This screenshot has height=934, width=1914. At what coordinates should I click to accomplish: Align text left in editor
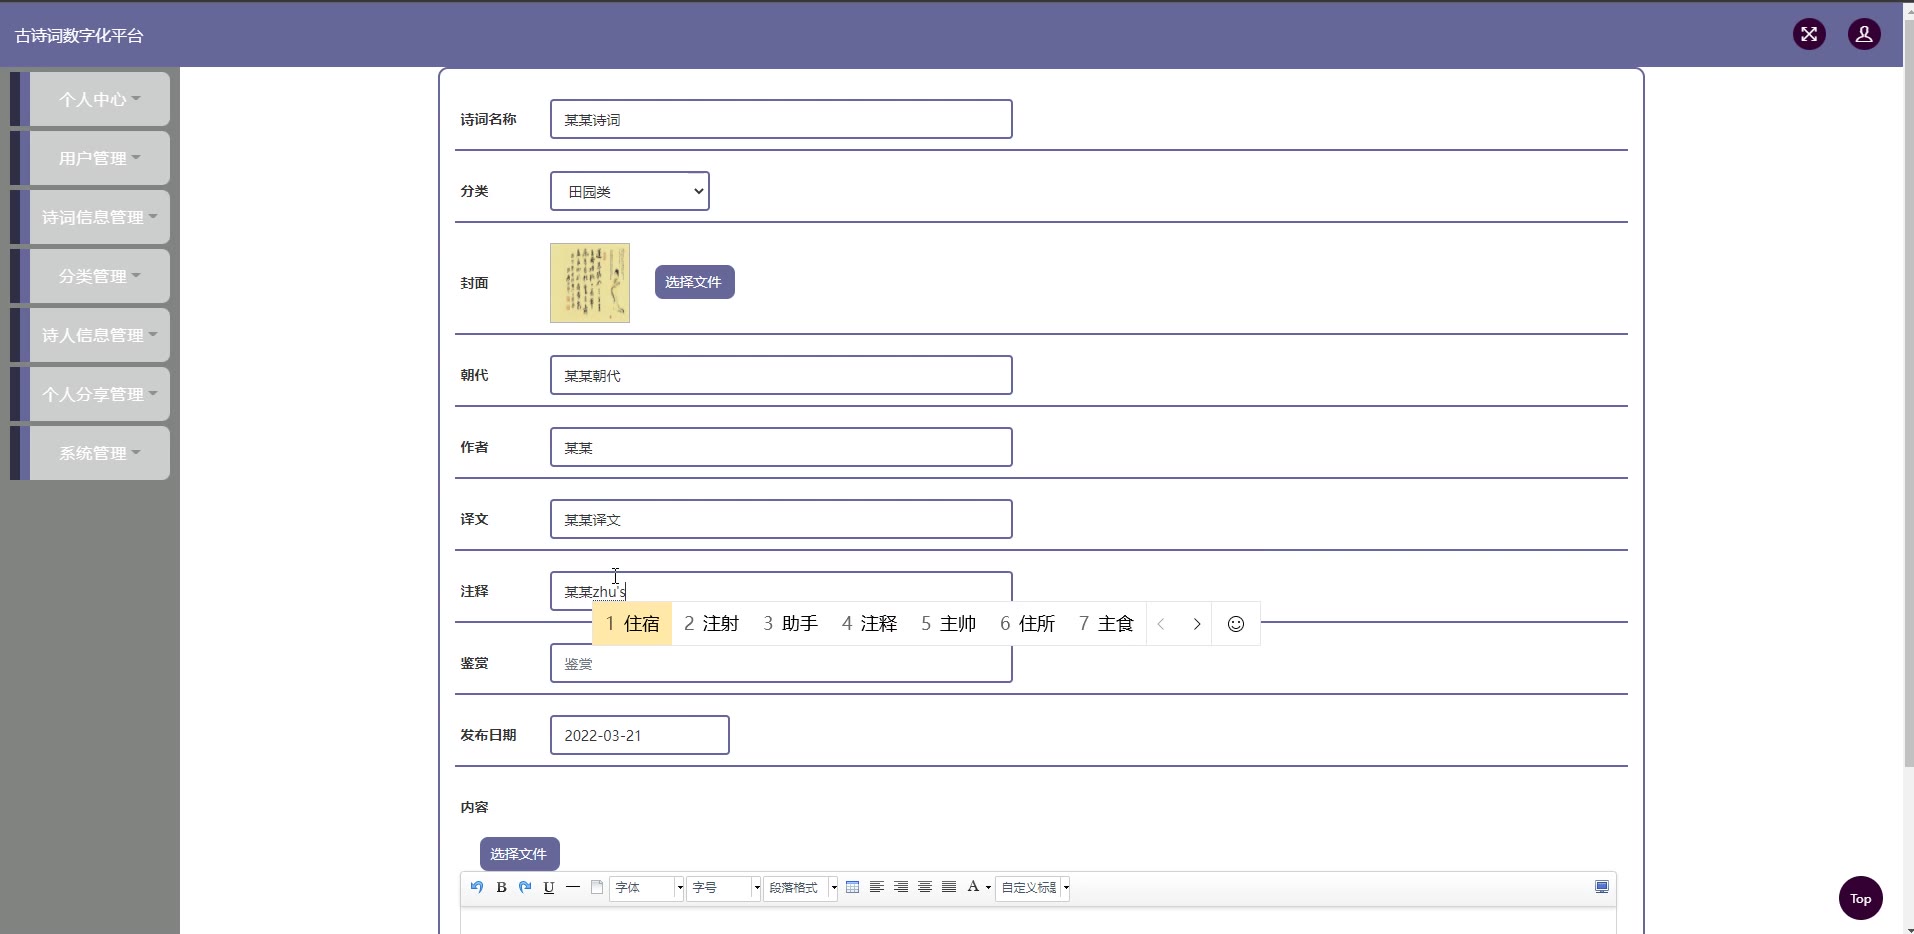coord(877,887)
